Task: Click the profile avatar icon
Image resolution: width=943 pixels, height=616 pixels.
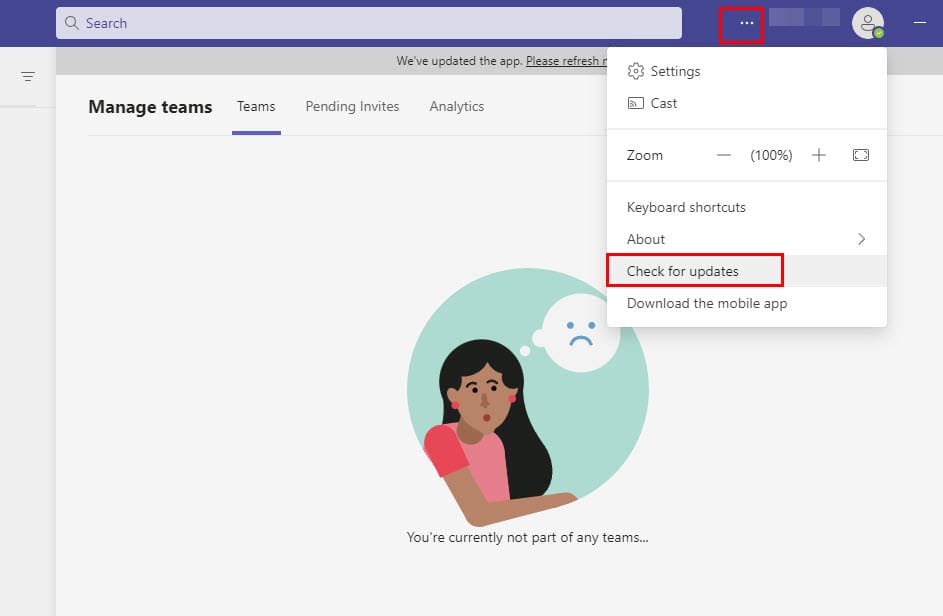Action: (867, 23)
